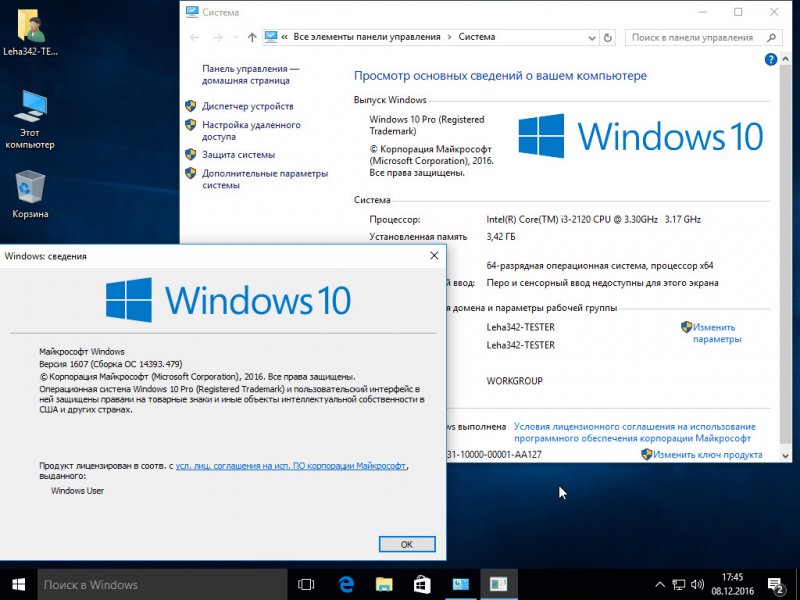Open Windows Start menu
The image size is (800, 600).
pyautogui.click(x=18, y=585)
